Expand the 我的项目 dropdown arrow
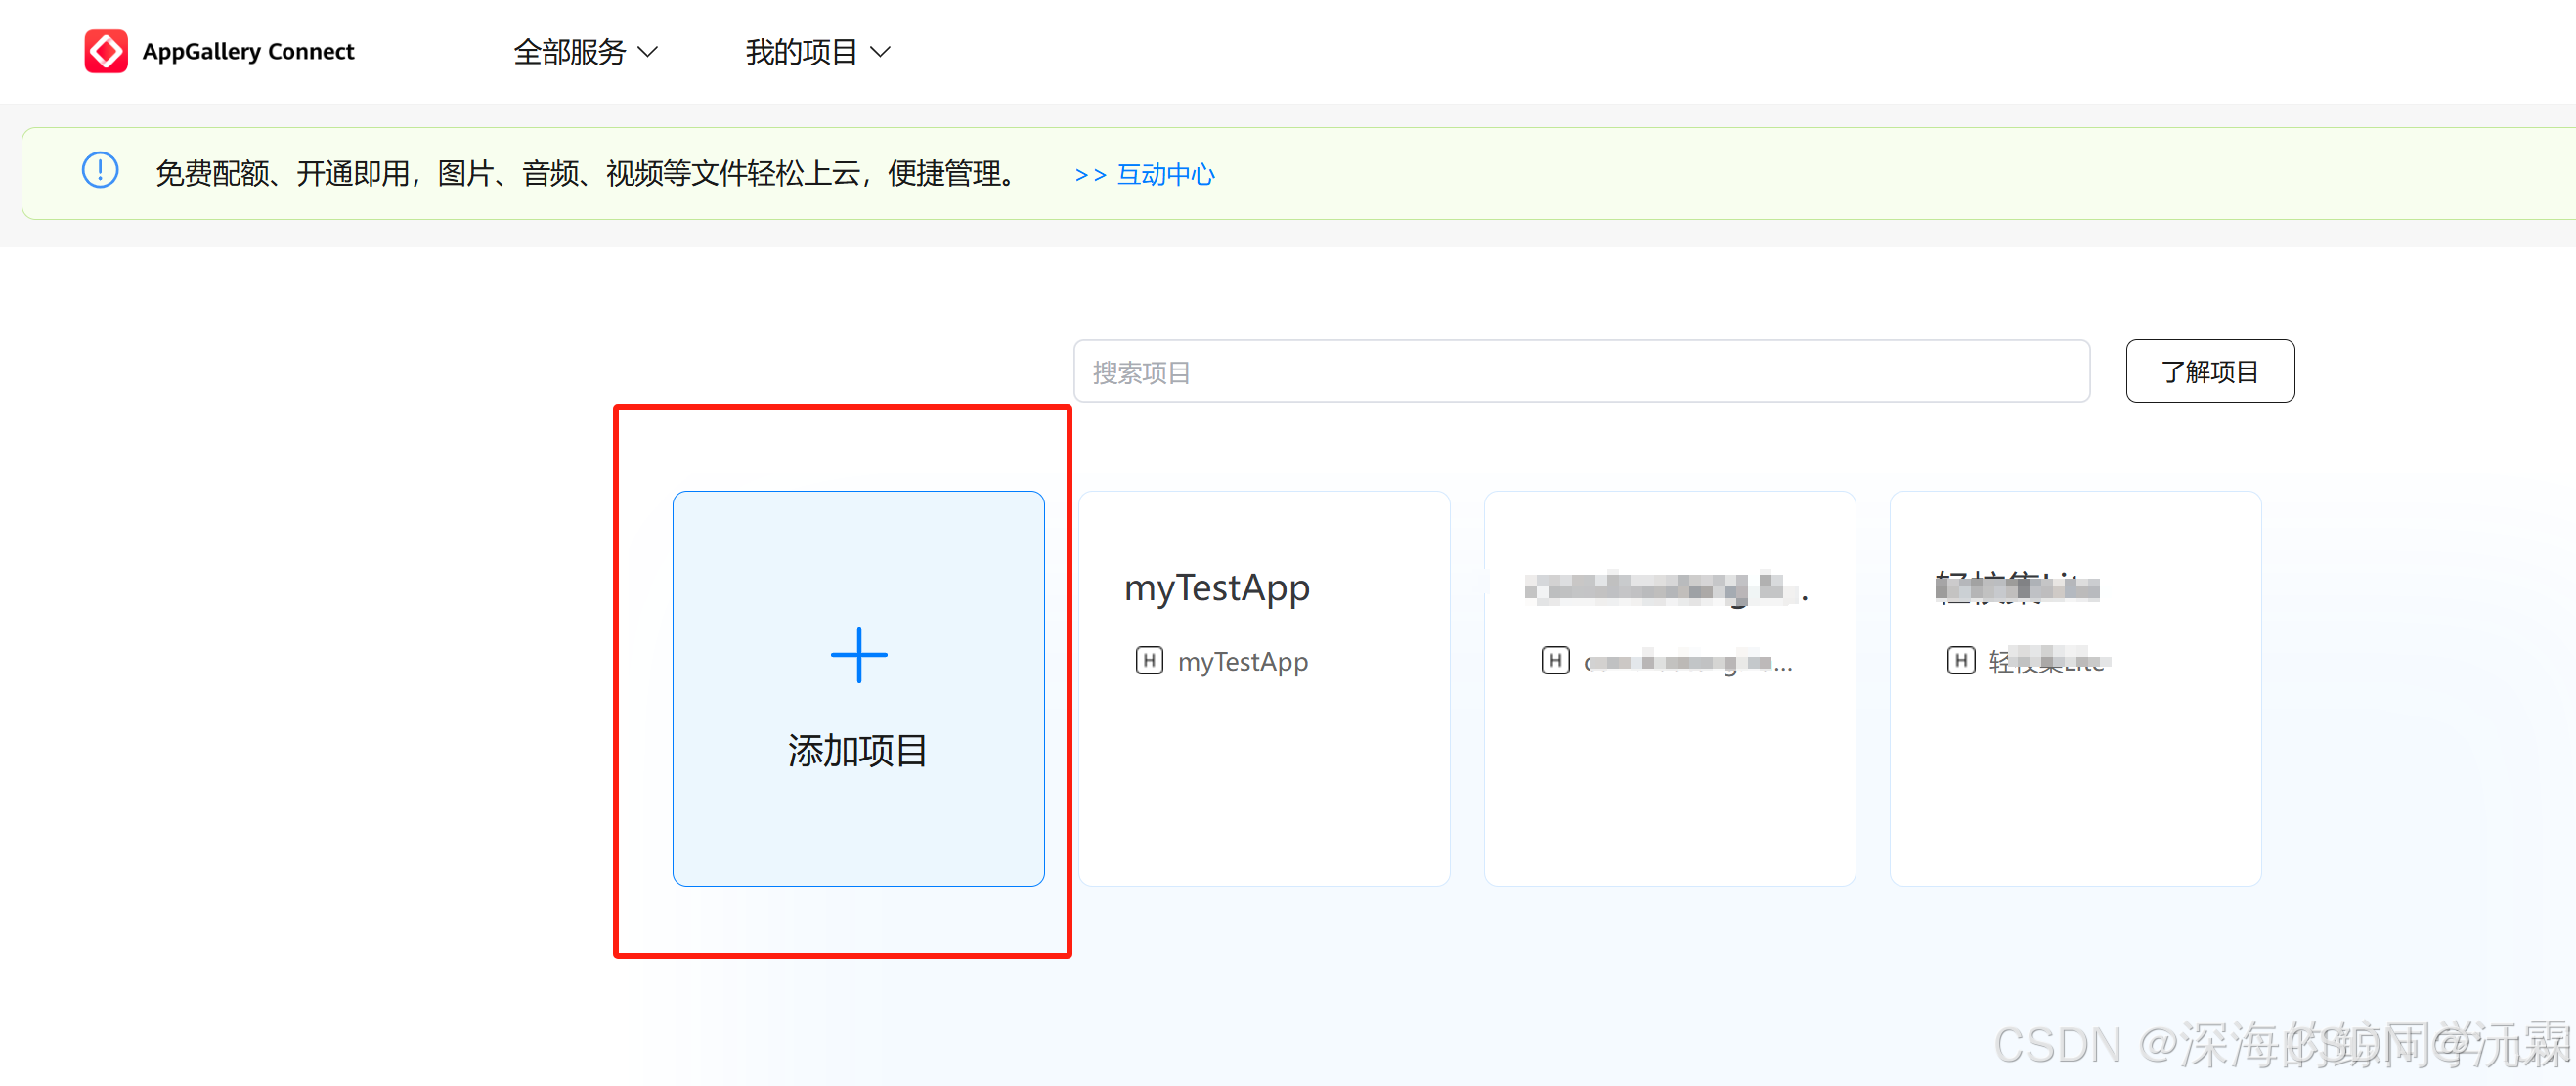2576x1086 pixels. click(880, 52)
